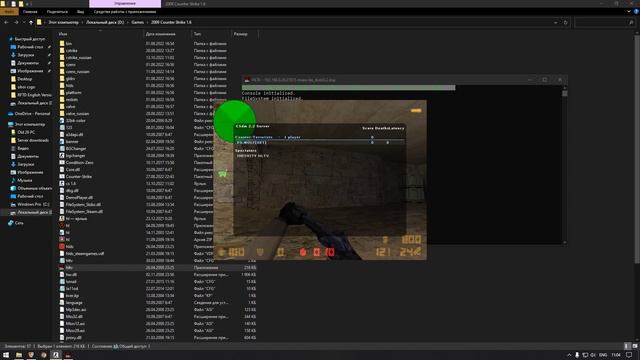
Task: Select OneDrive - Personal in the sidebar
Action: (32, 114)
